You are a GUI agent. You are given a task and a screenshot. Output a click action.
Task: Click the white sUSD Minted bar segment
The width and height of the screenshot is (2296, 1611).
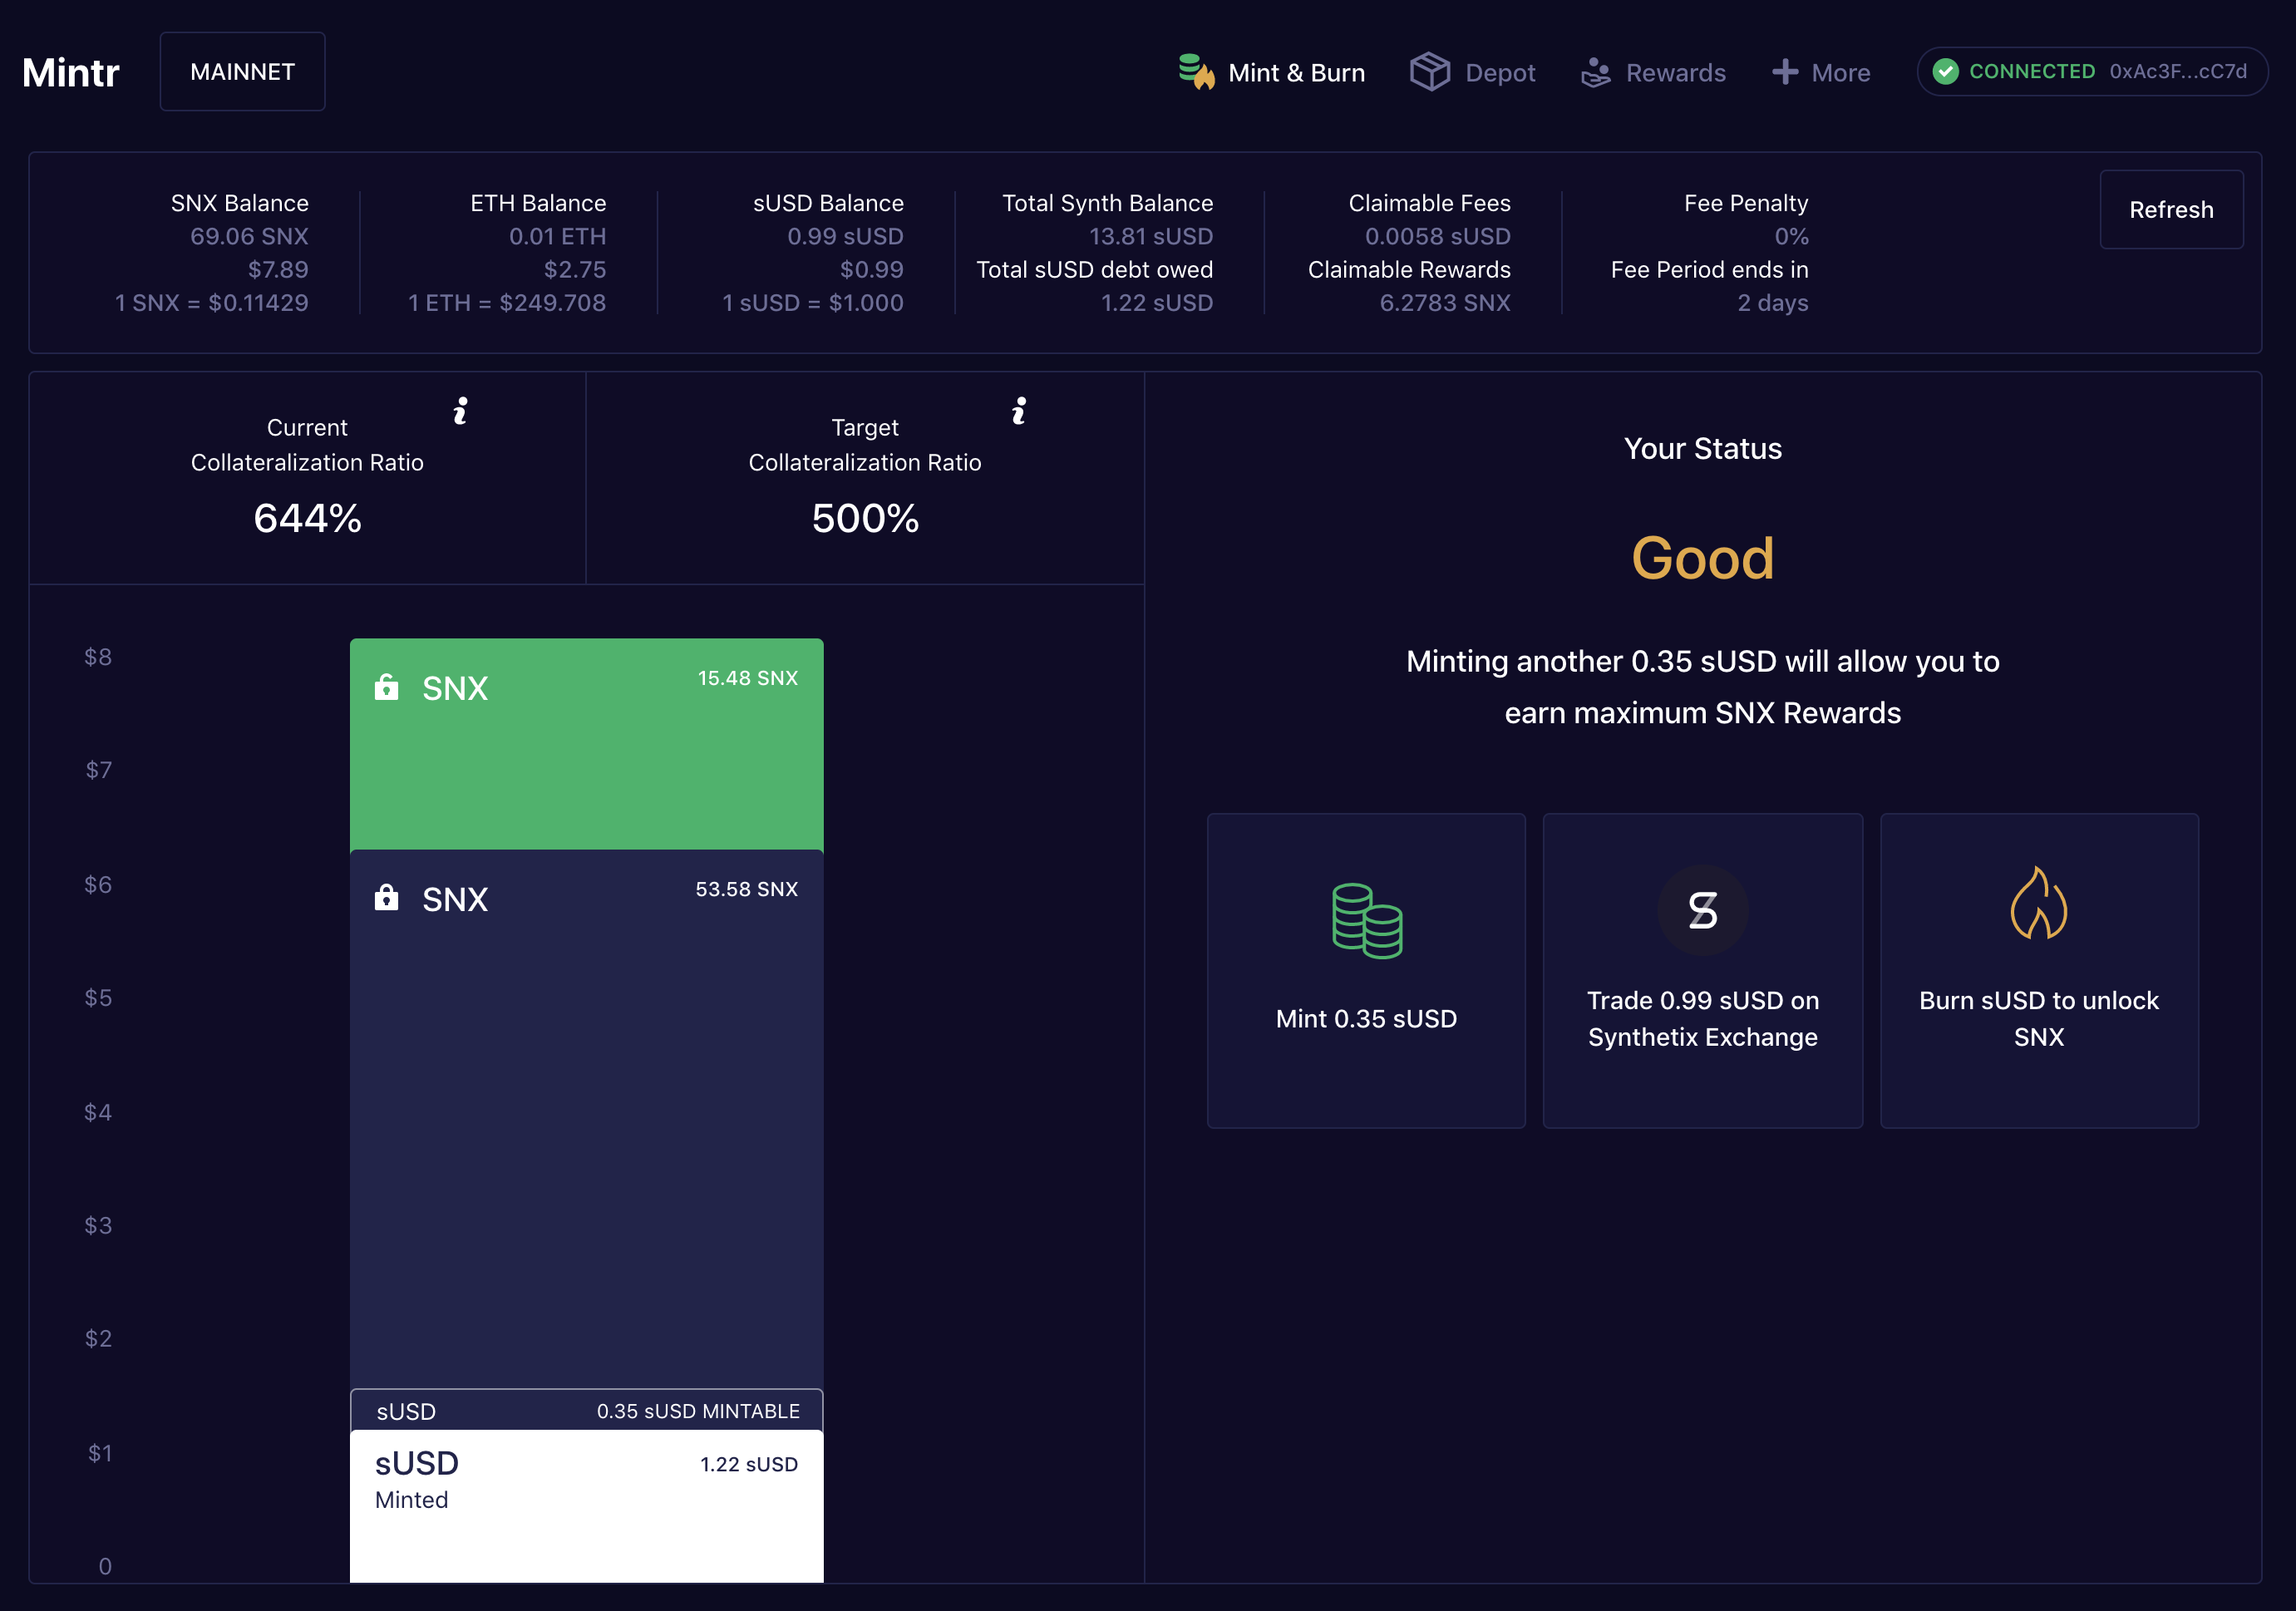coord(586,1505)
